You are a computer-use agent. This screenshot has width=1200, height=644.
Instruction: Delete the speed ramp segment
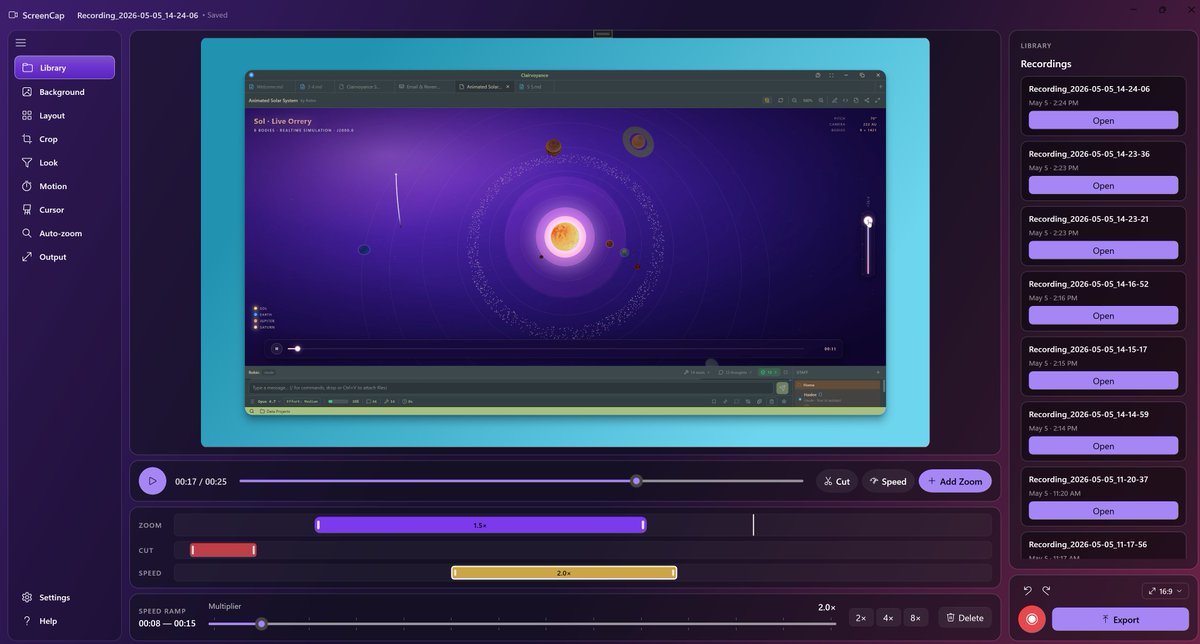[965, 618]
